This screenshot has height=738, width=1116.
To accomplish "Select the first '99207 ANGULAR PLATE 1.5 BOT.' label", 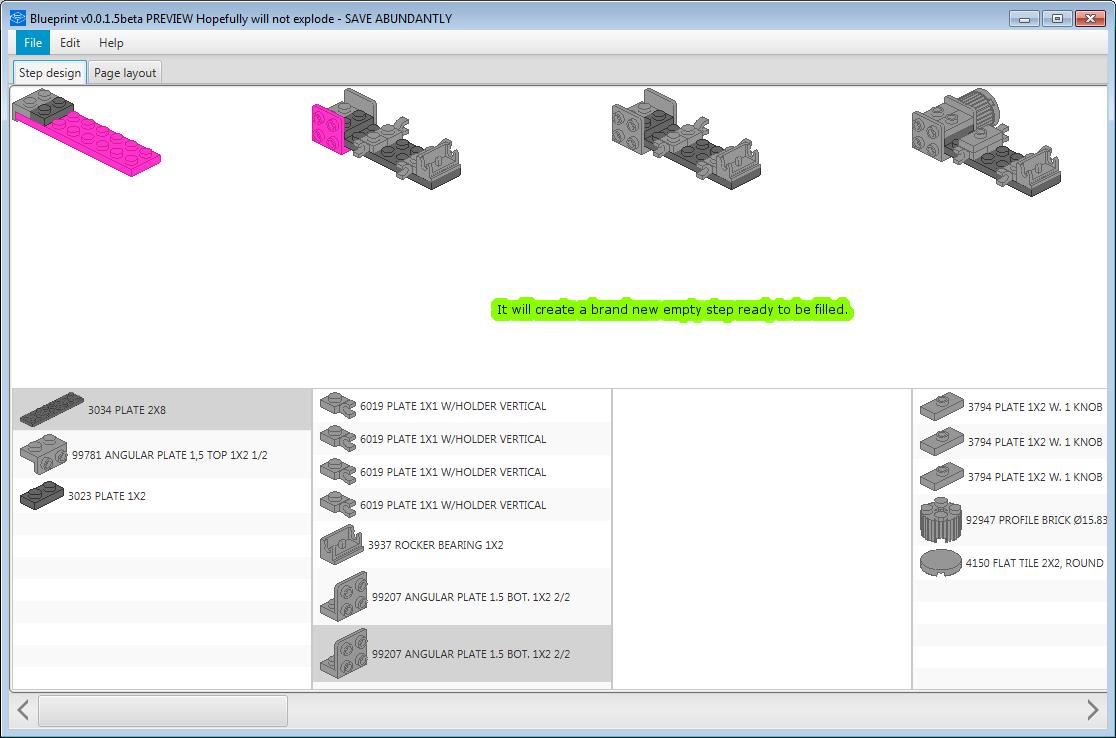I will click(471, 597).
